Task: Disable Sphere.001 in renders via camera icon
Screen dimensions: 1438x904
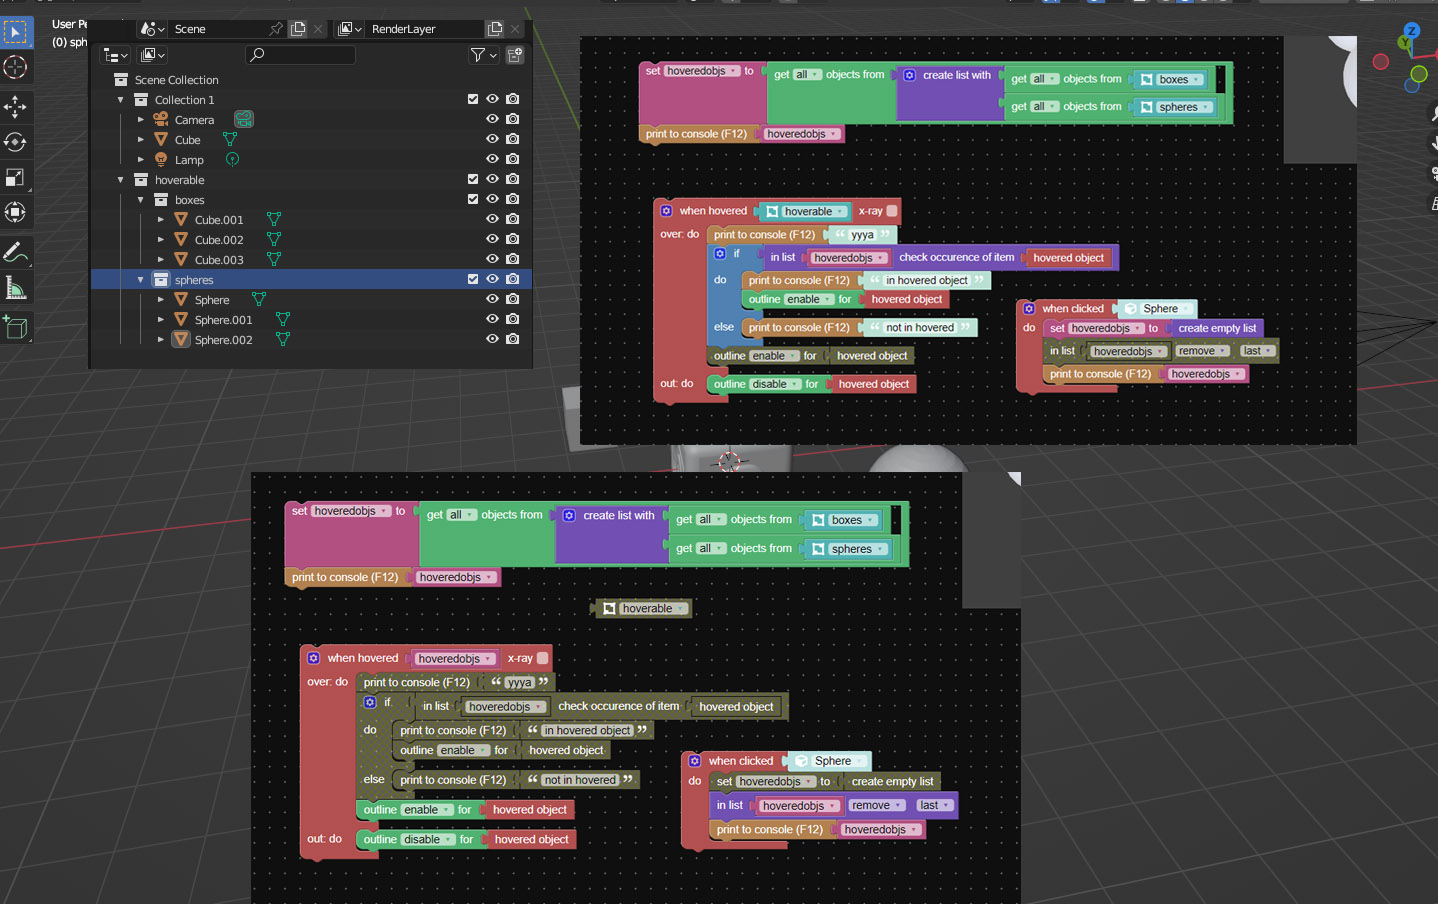Action: click(x=513, y=319)
